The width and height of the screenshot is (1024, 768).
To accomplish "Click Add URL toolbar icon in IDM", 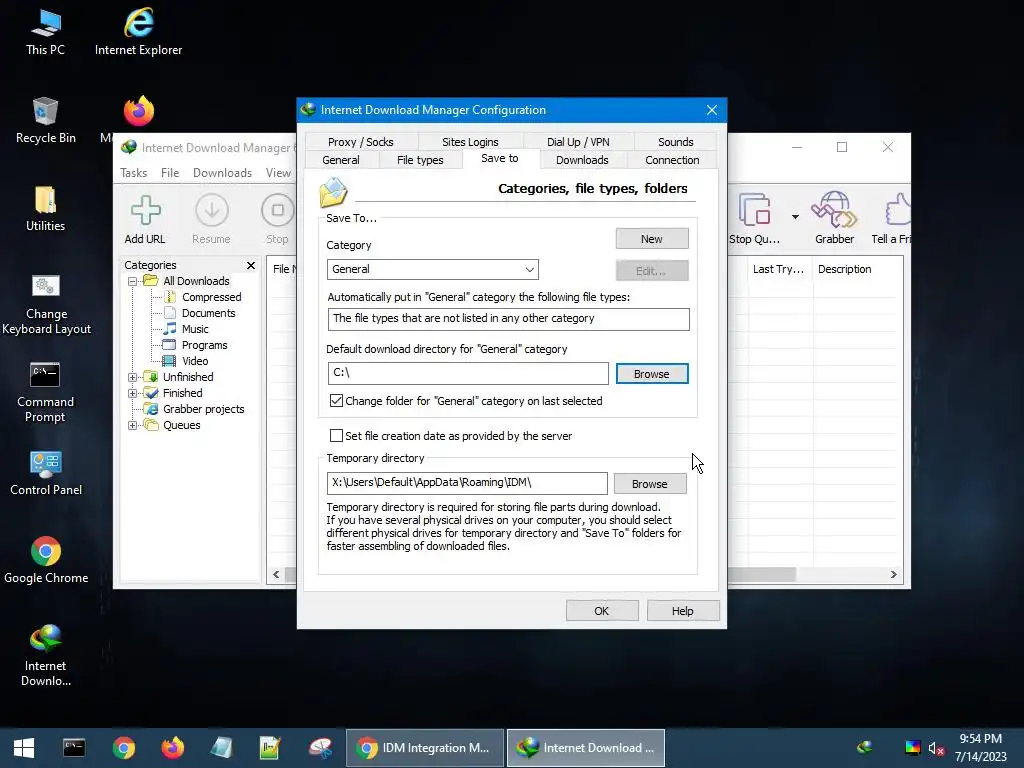I will 145,220.
